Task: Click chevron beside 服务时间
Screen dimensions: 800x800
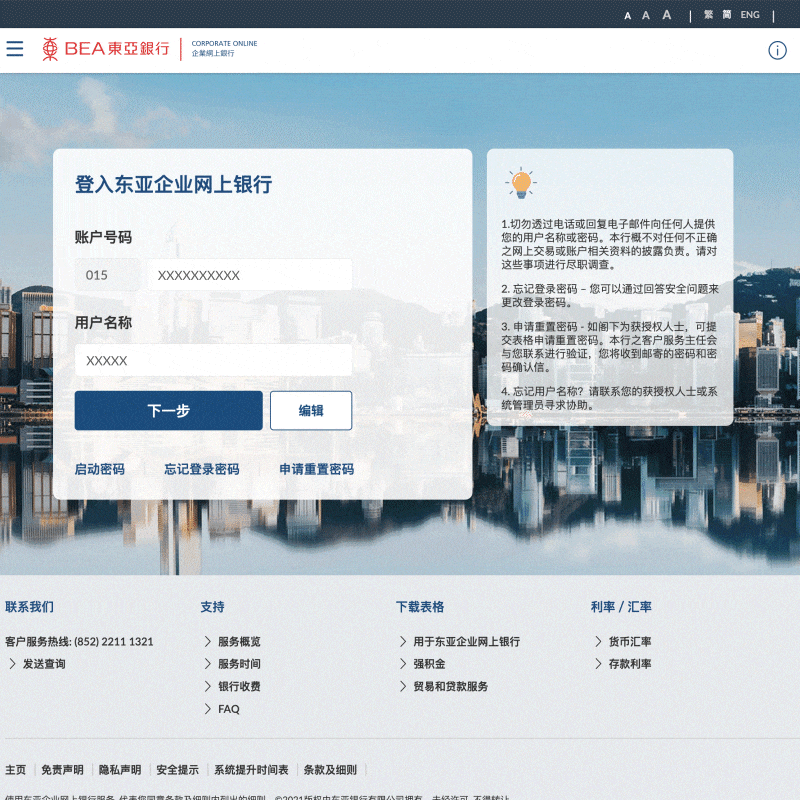Action: tap(208, 664)
